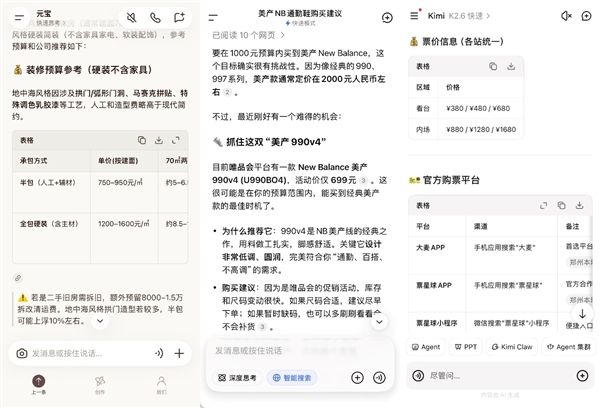Expand the 官方购票平台 table fullscreen

click(543, 206)
